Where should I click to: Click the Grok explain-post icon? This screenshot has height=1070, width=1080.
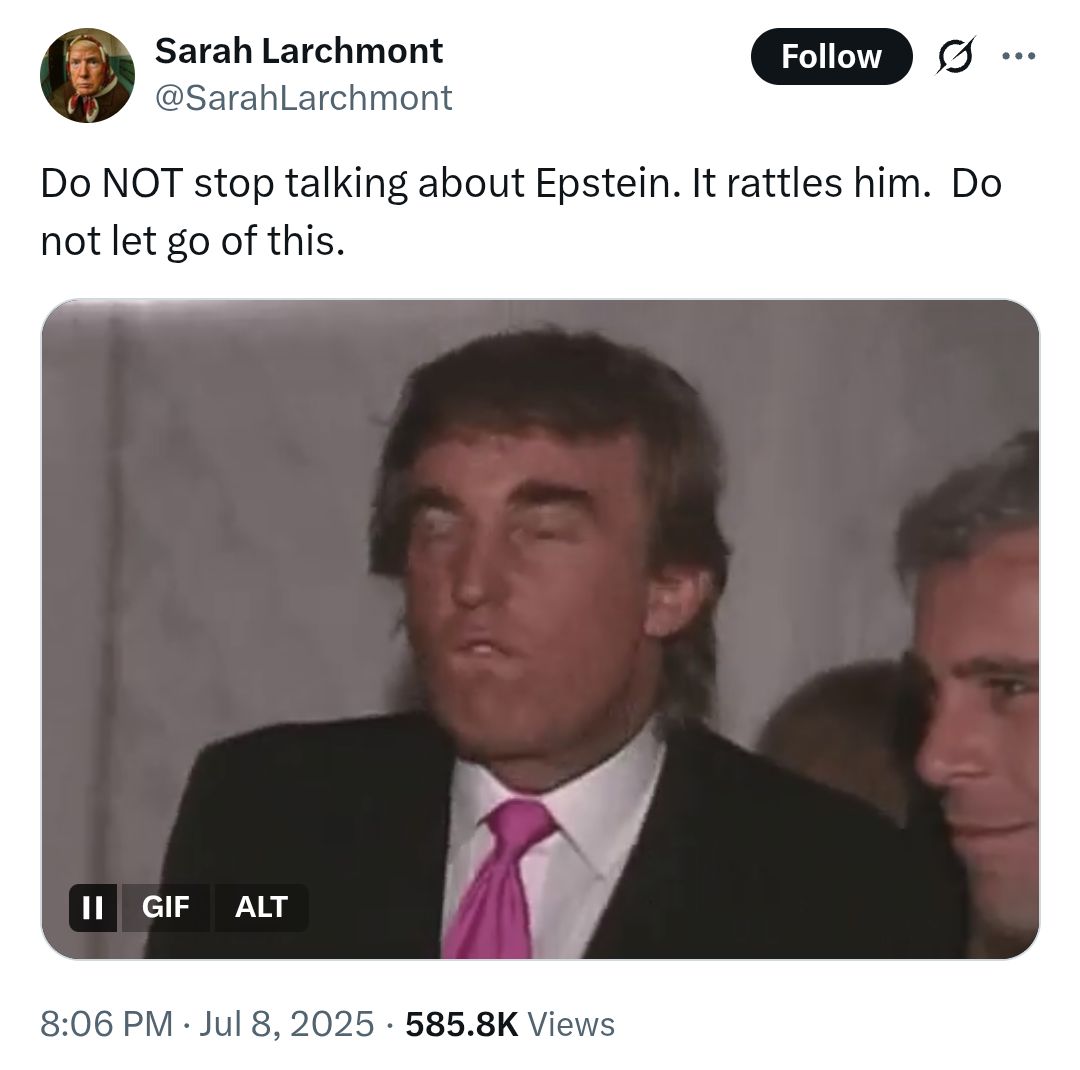955,56
